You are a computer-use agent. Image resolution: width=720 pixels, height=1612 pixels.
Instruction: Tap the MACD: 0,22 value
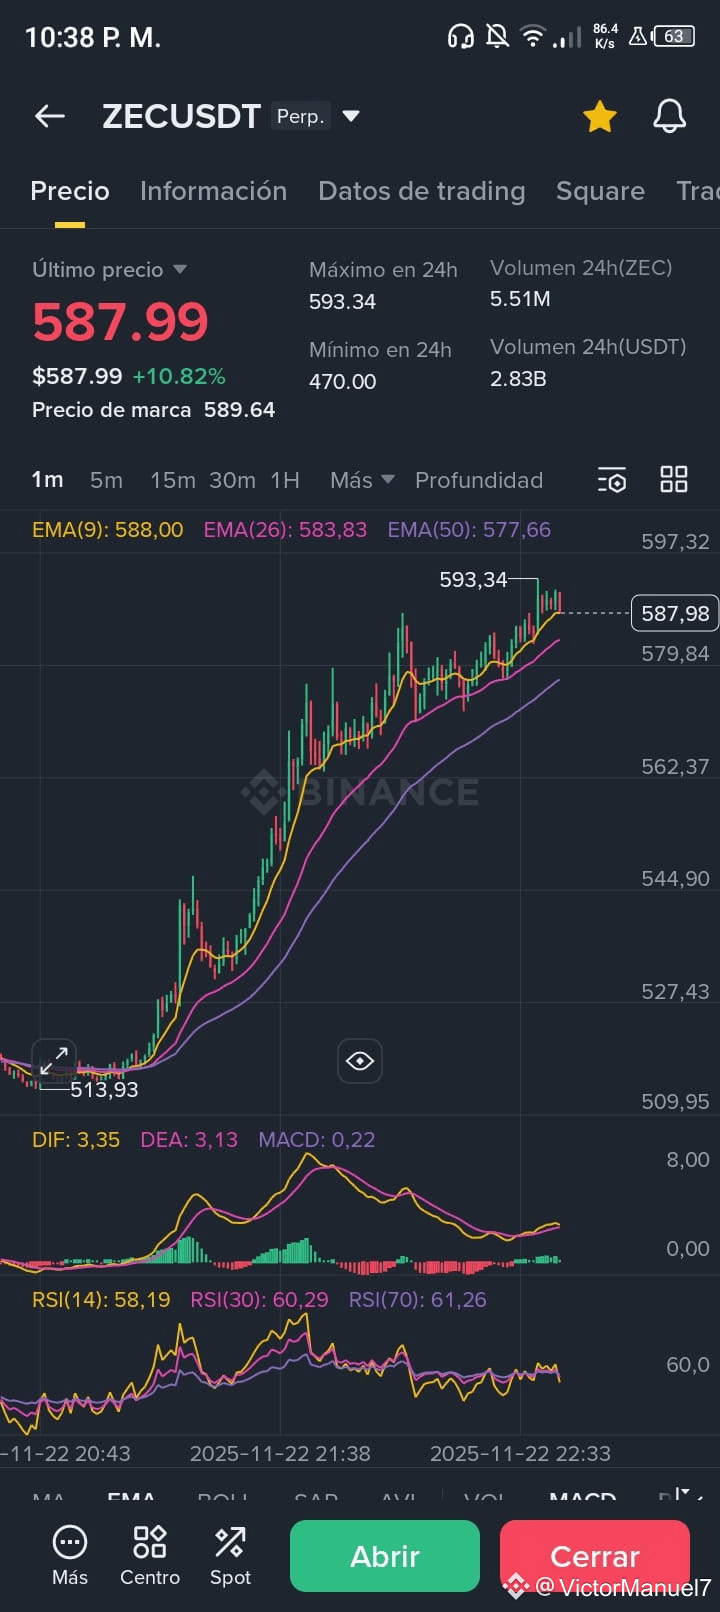(317, 1140)
